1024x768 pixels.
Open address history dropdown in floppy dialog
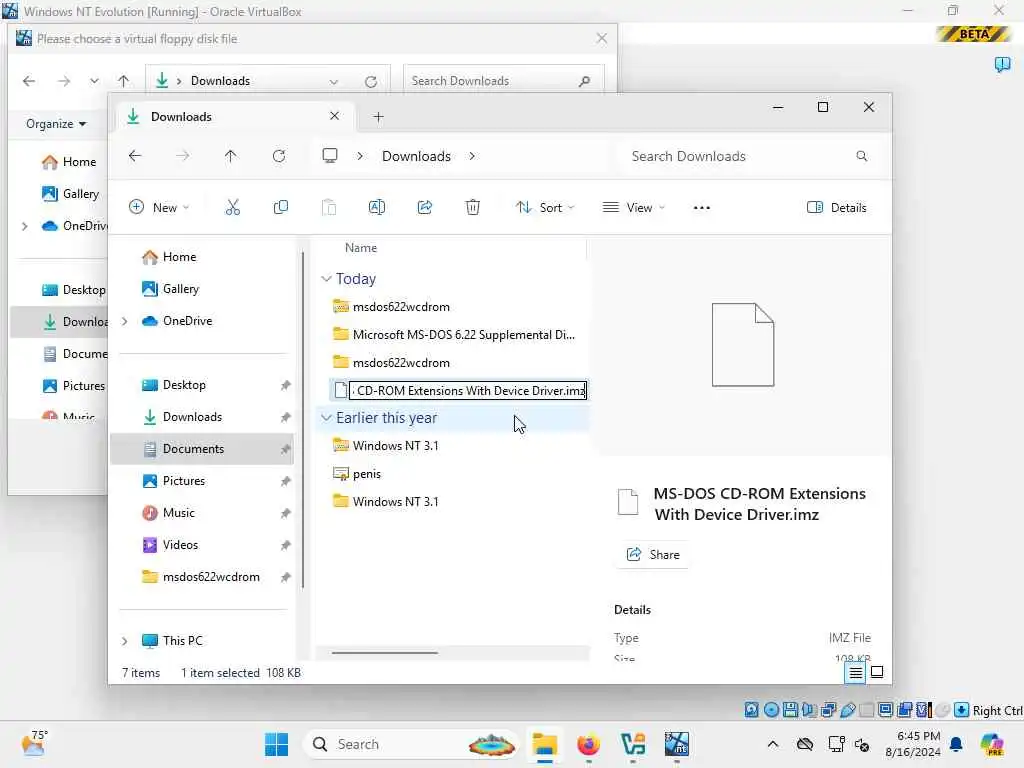[334, 82]
